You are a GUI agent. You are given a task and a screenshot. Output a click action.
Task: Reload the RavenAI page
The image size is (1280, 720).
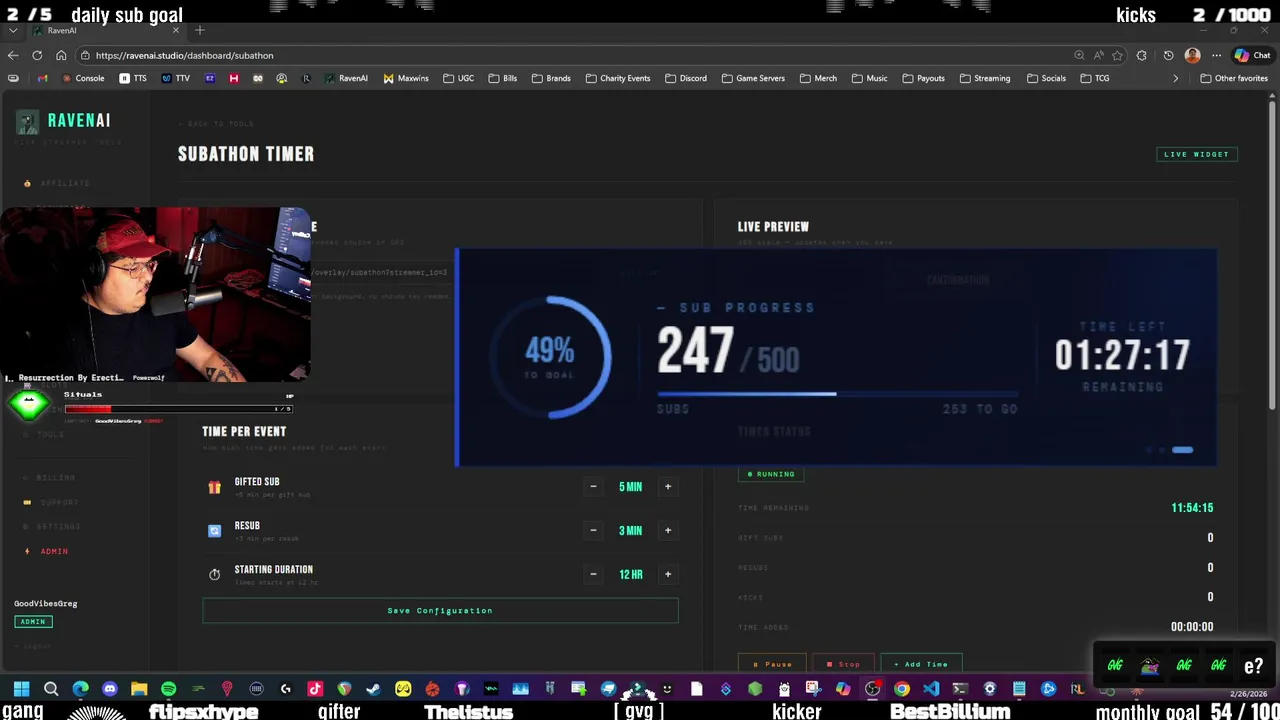[37, 55]
